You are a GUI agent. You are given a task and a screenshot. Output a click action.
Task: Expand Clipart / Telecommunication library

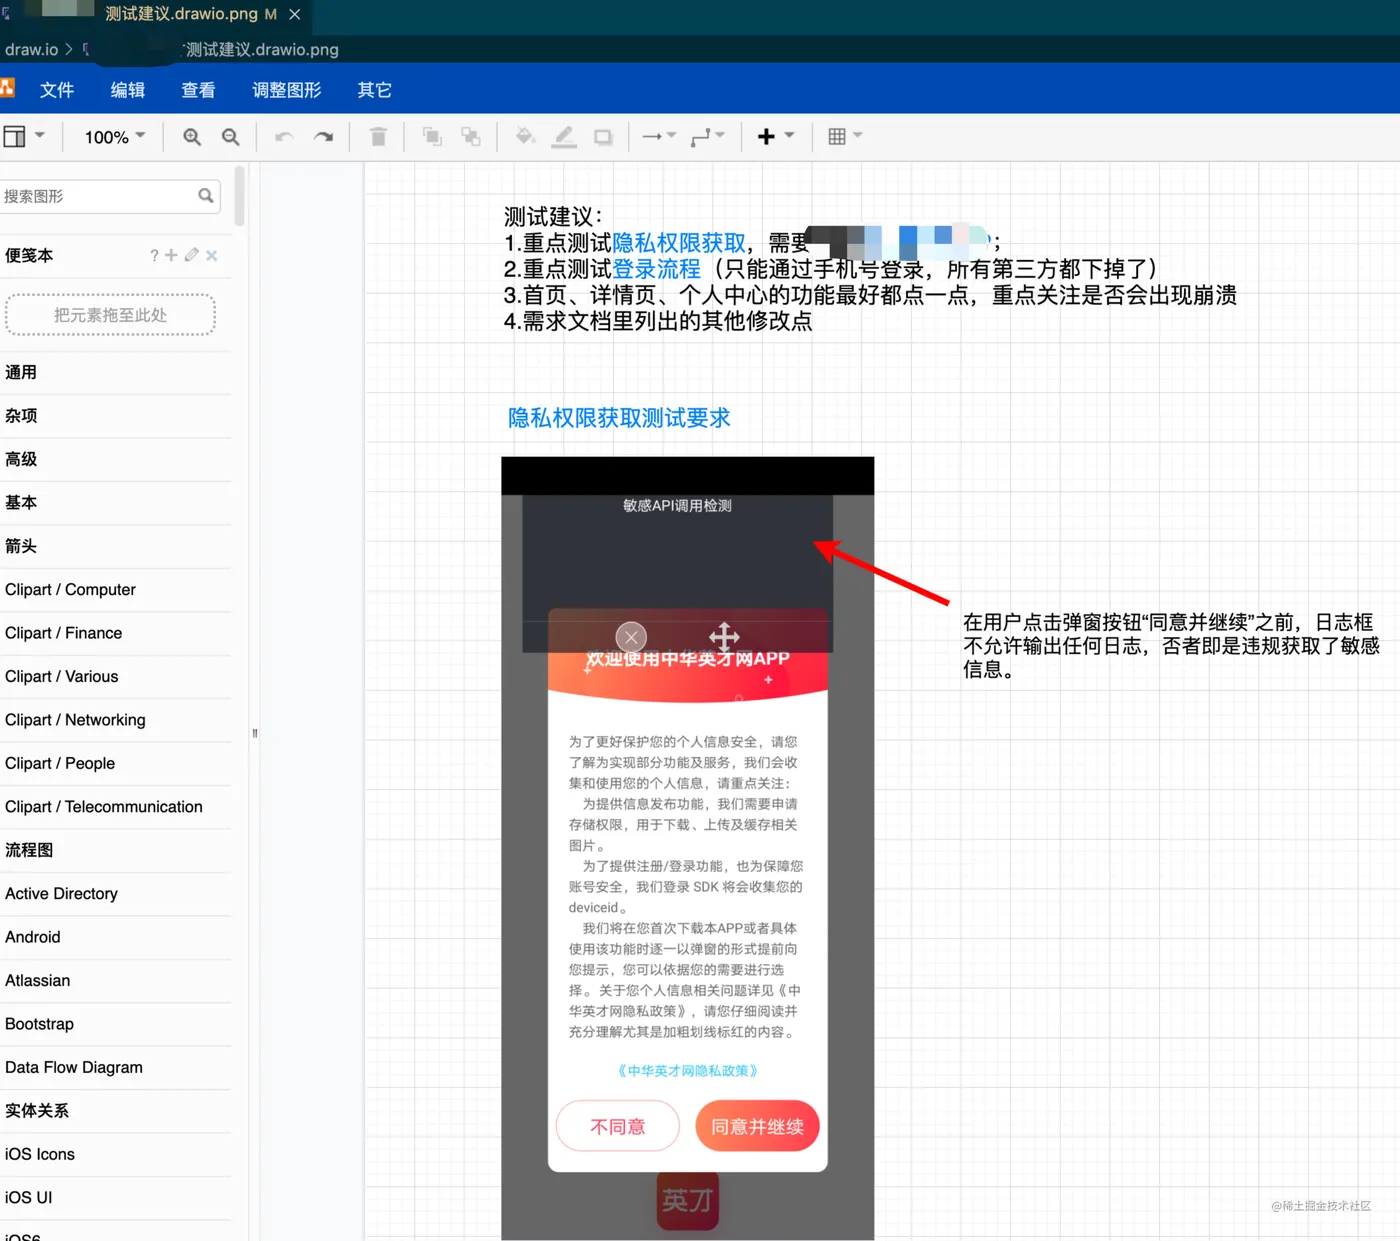pos(116,807)
